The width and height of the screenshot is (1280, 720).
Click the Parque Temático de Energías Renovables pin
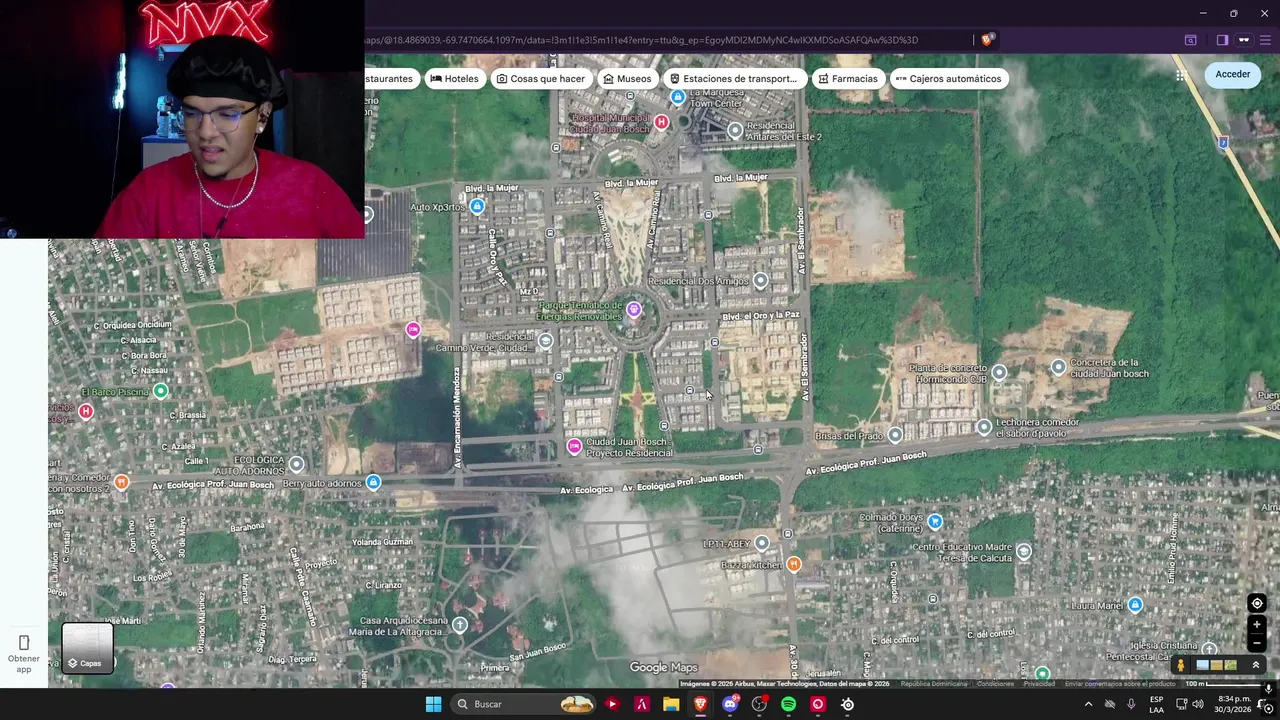pos(633,310)
